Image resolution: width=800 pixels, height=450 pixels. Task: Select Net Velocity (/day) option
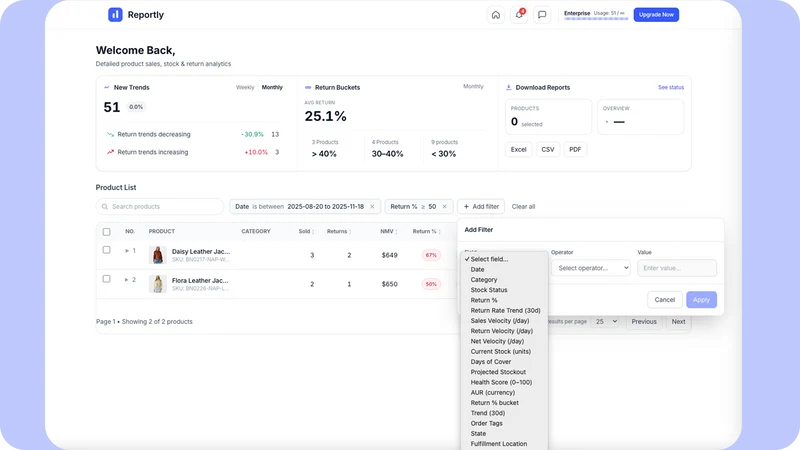(504, 341)
